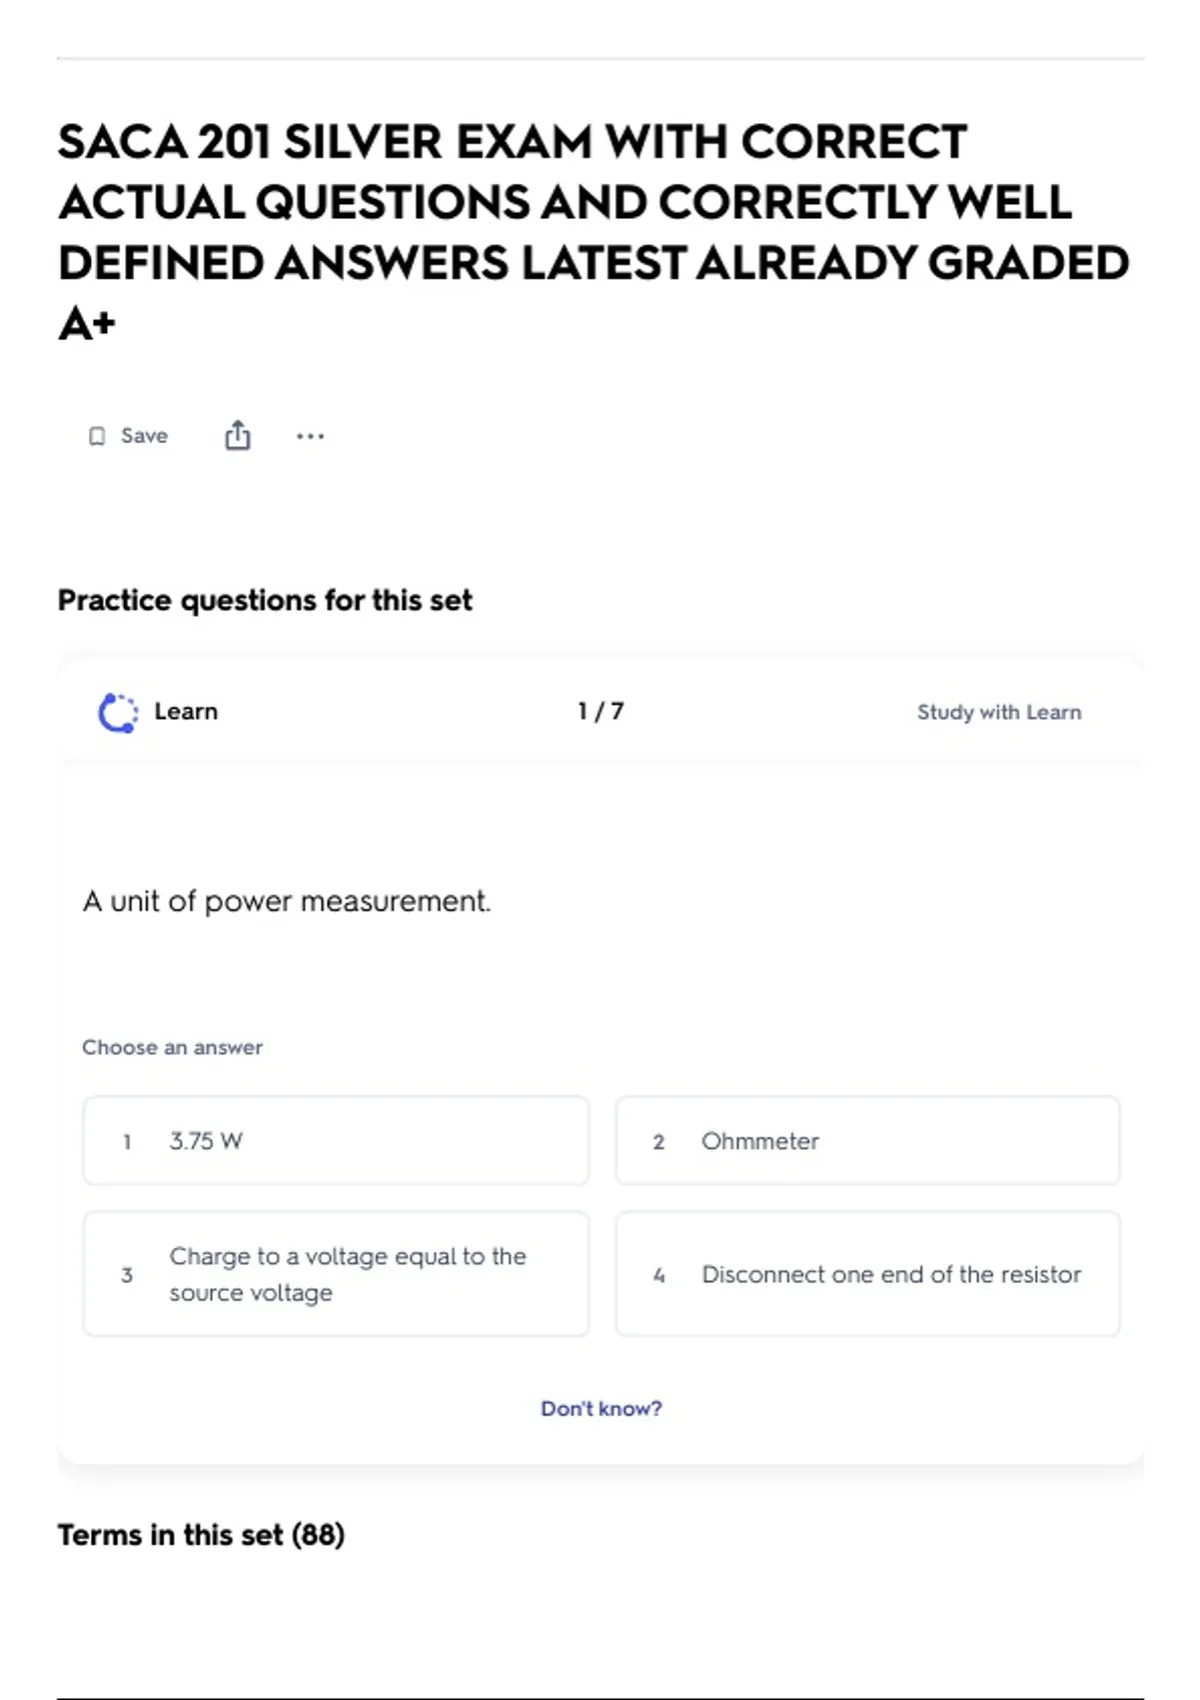Click the Terms in this set (88) heading
Image resolution: width=1200 pixels, height=1700 pixels.
(201, 1535)
